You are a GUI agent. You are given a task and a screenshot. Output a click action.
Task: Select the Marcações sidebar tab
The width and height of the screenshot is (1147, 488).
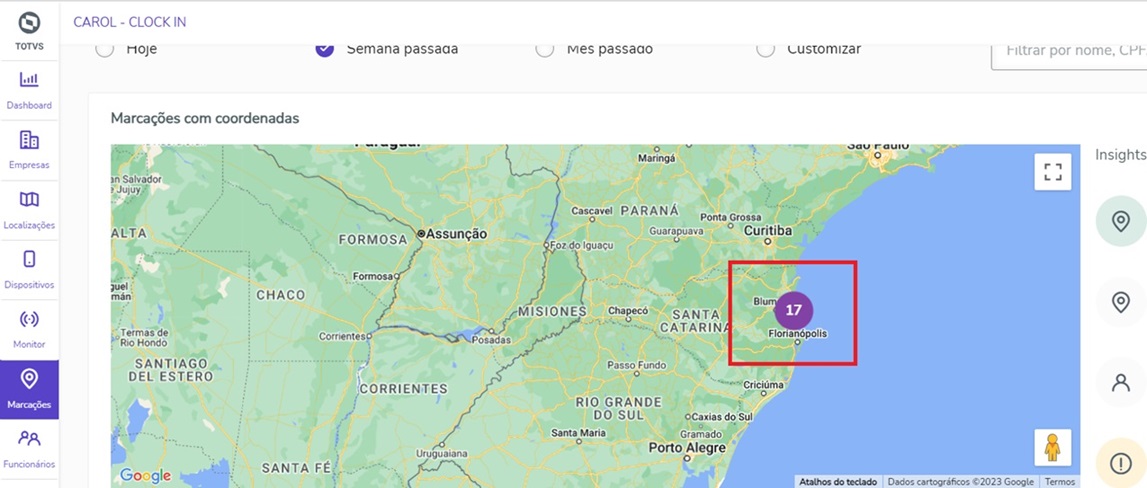(x=29, y=390)
